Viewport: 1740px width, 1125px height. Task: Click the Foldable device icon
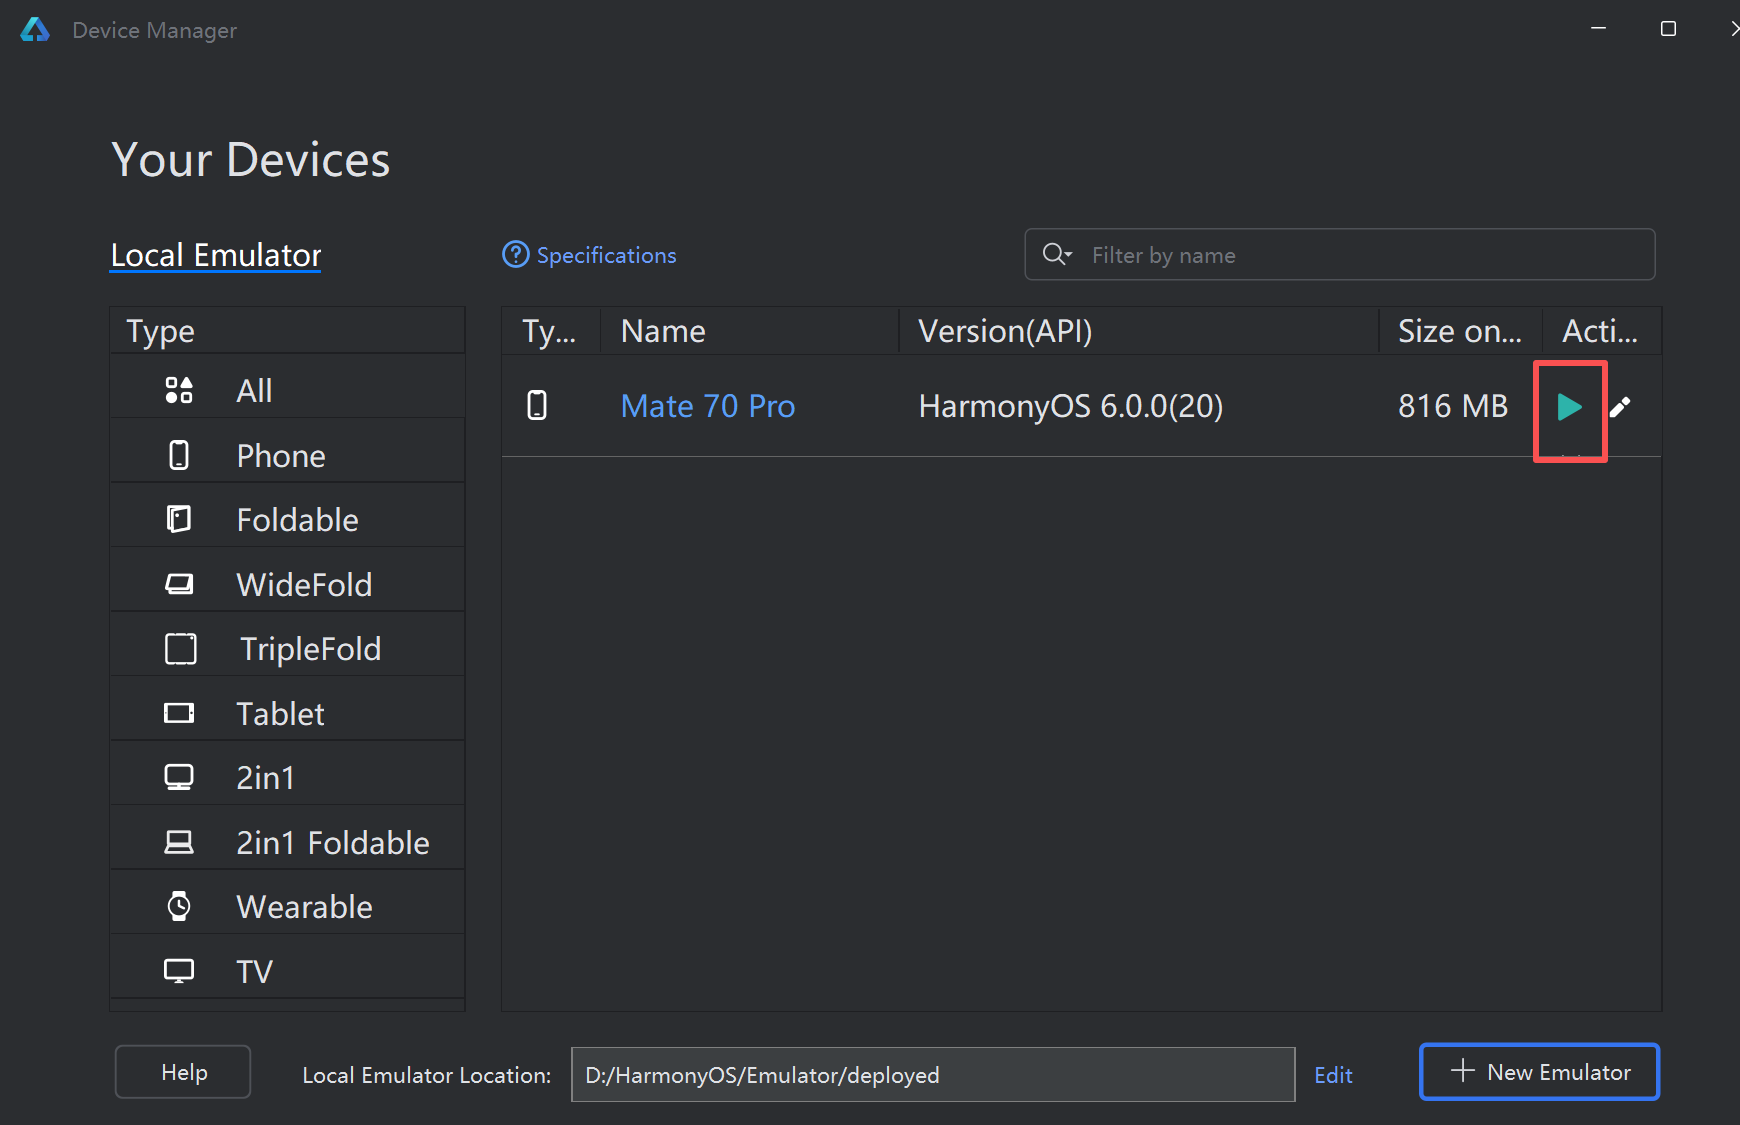point(179,519)
